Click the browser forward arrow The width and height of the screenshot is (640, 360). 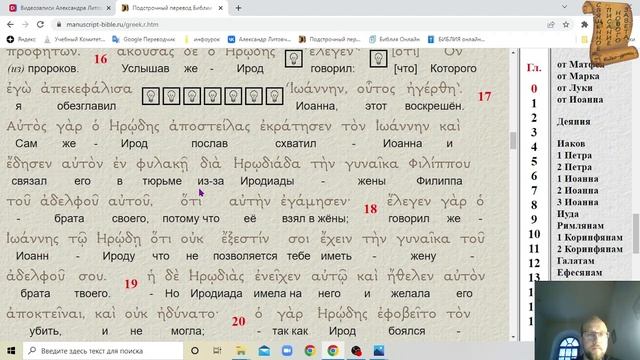click(25, 24)
